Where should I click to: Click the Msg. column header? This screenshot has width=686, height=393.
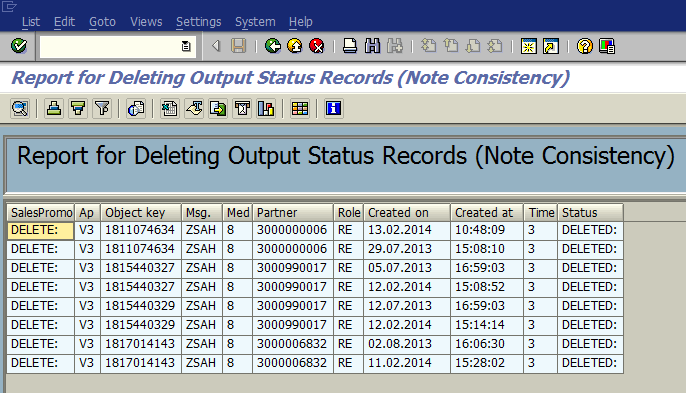click(202, 213)
